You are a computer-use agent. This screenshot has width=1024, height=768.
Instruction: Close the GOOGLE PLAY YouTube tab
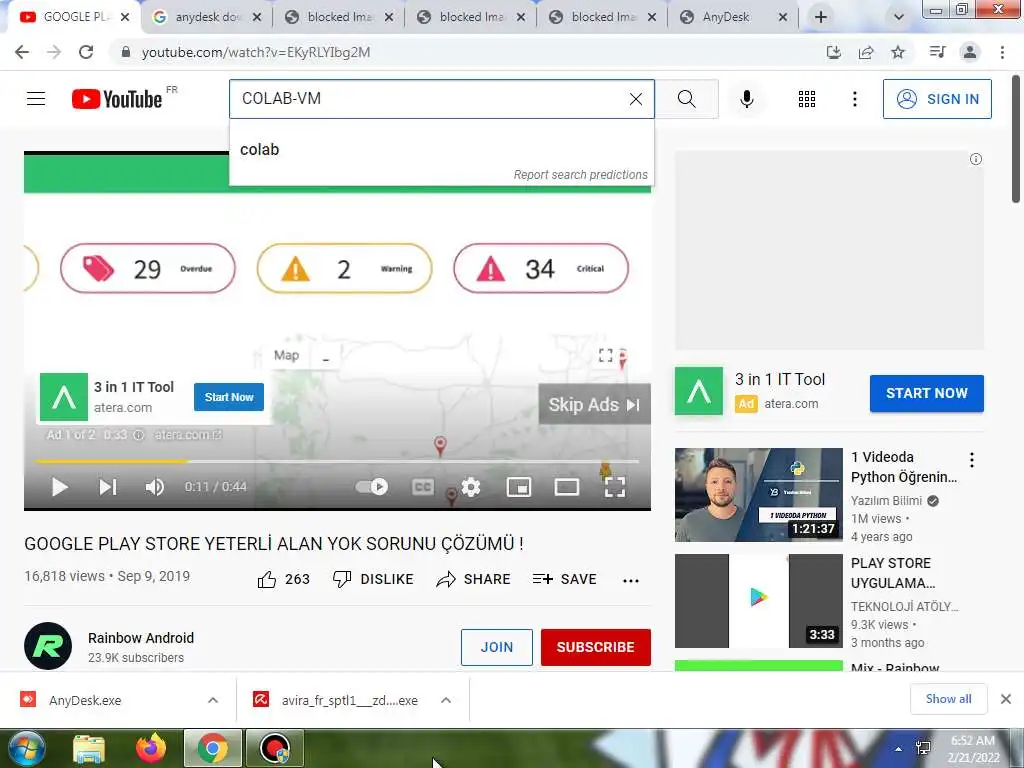point(125,17)
